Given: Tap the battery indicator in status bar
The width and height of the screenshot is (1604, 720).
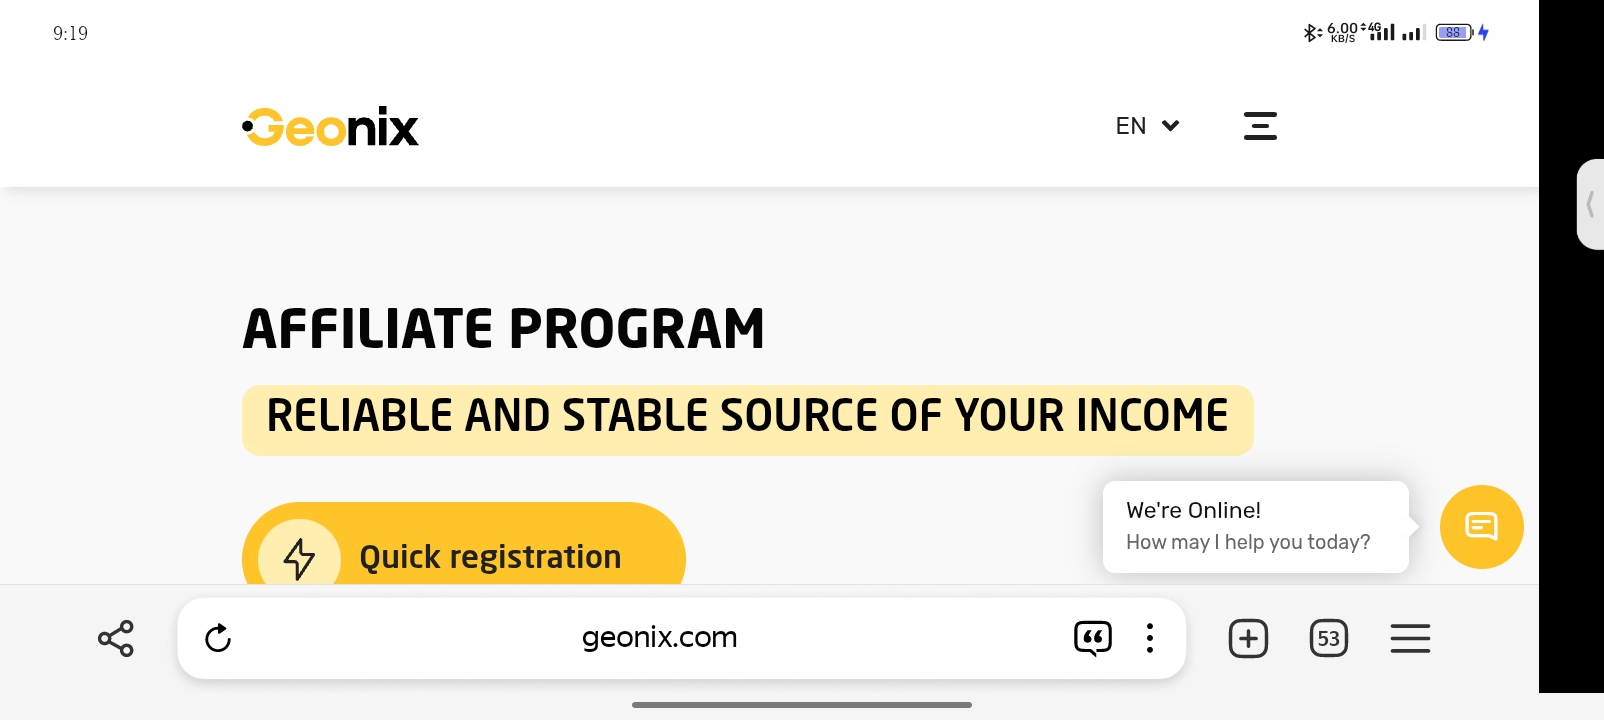Looking at the screenshot, I should 1453,33.
